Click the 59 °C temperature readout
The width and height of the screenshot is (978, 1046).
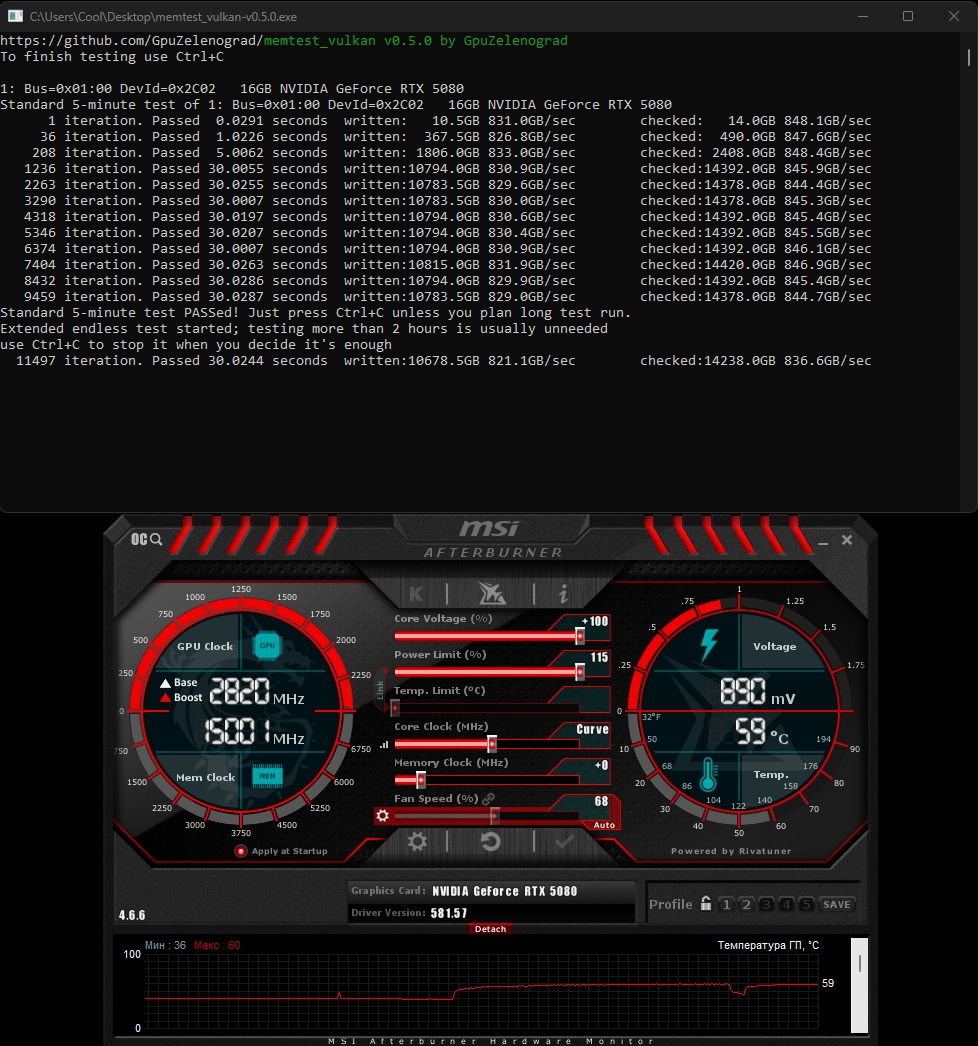762,732
